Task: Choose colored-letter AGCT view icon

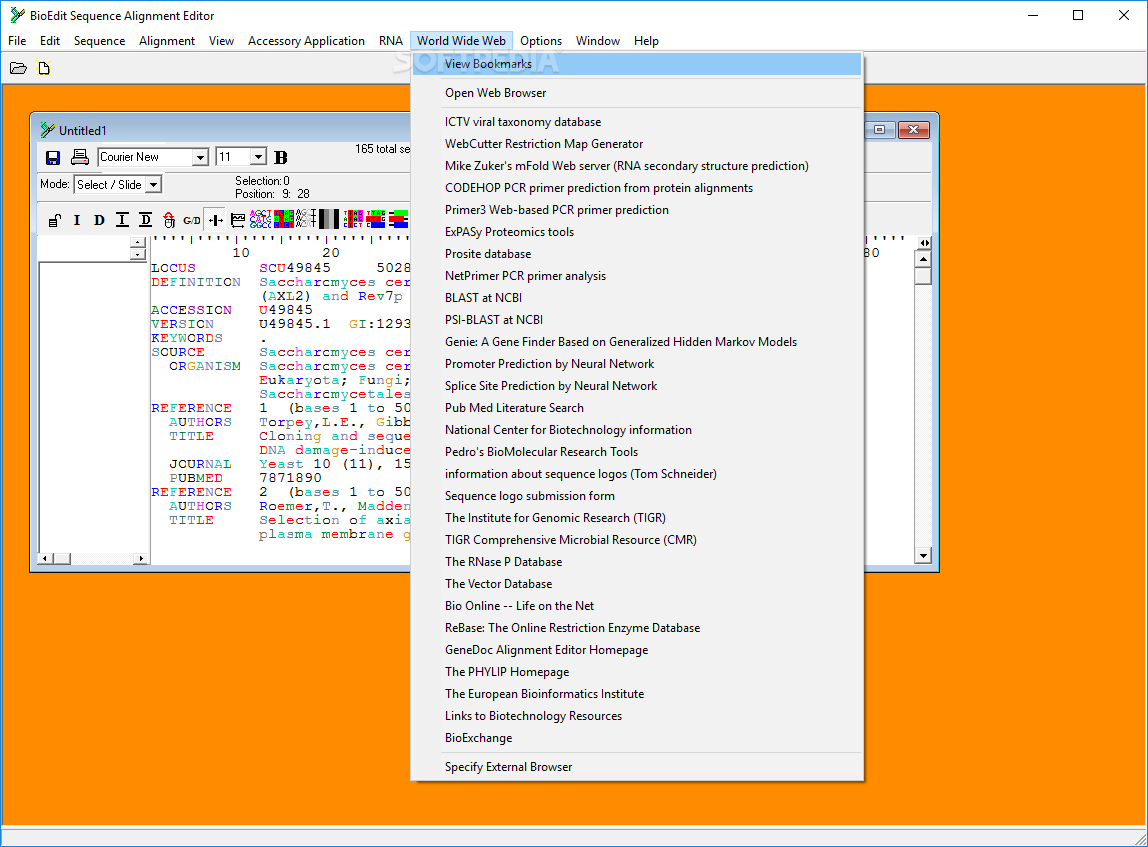Action: (x=260, y=219)
